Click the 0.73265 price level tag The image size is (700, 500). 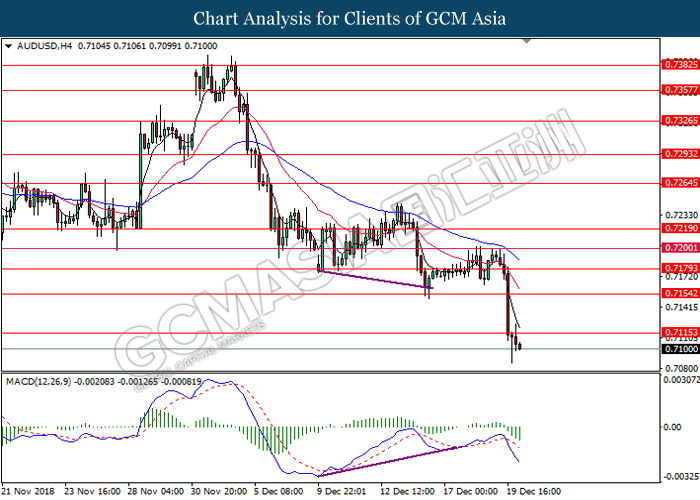pyautogui.click(x=676, y=121)
